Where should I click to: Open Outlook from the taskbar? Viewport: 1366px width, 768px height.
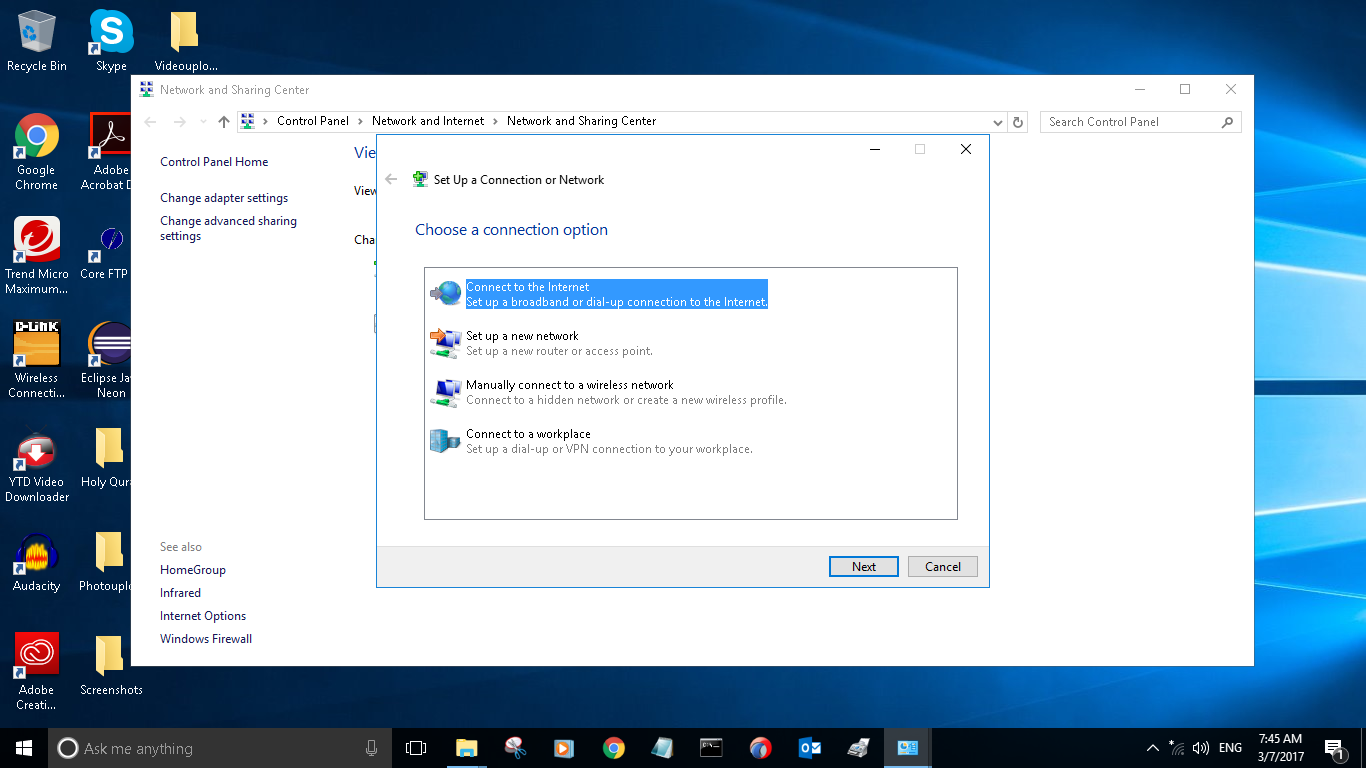809,748
